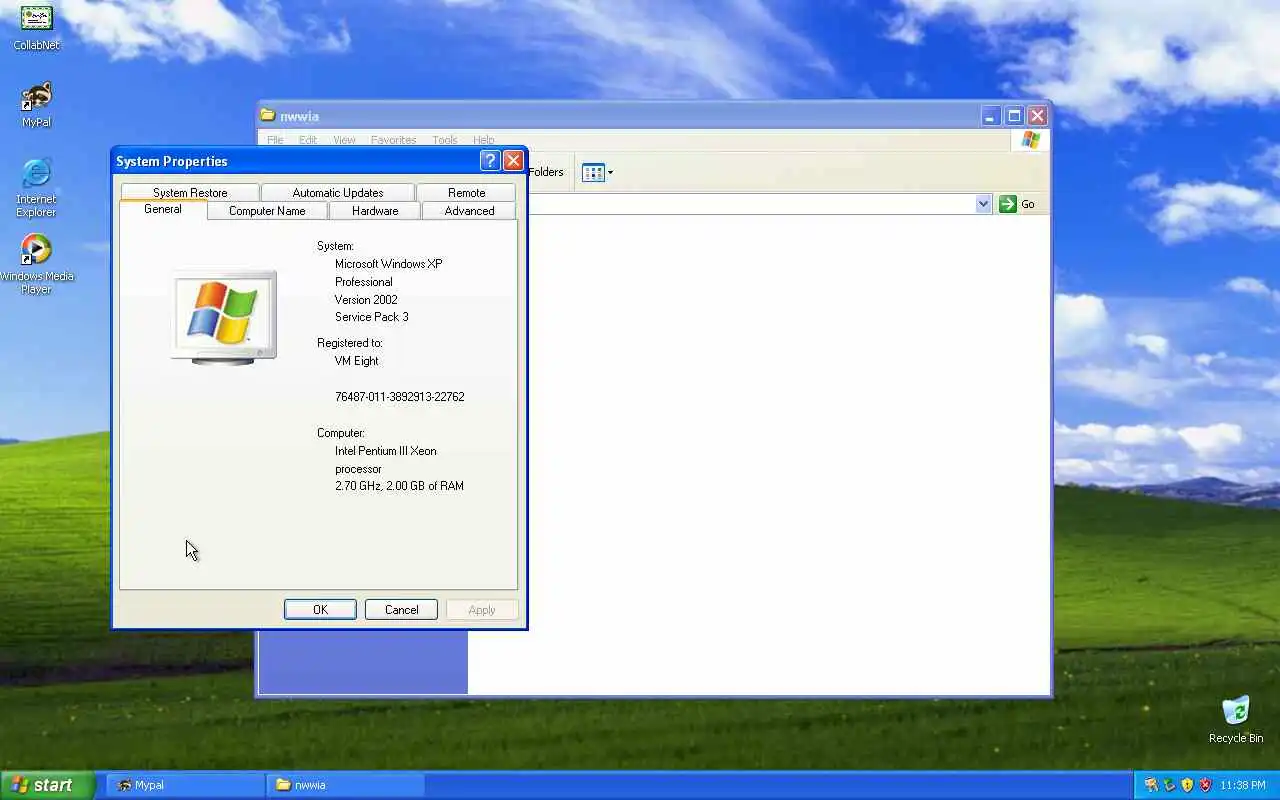The height and width of the screenshot is (800, 1280).
Task: Close the System Properties dialog
Action: tap(513, 161)
